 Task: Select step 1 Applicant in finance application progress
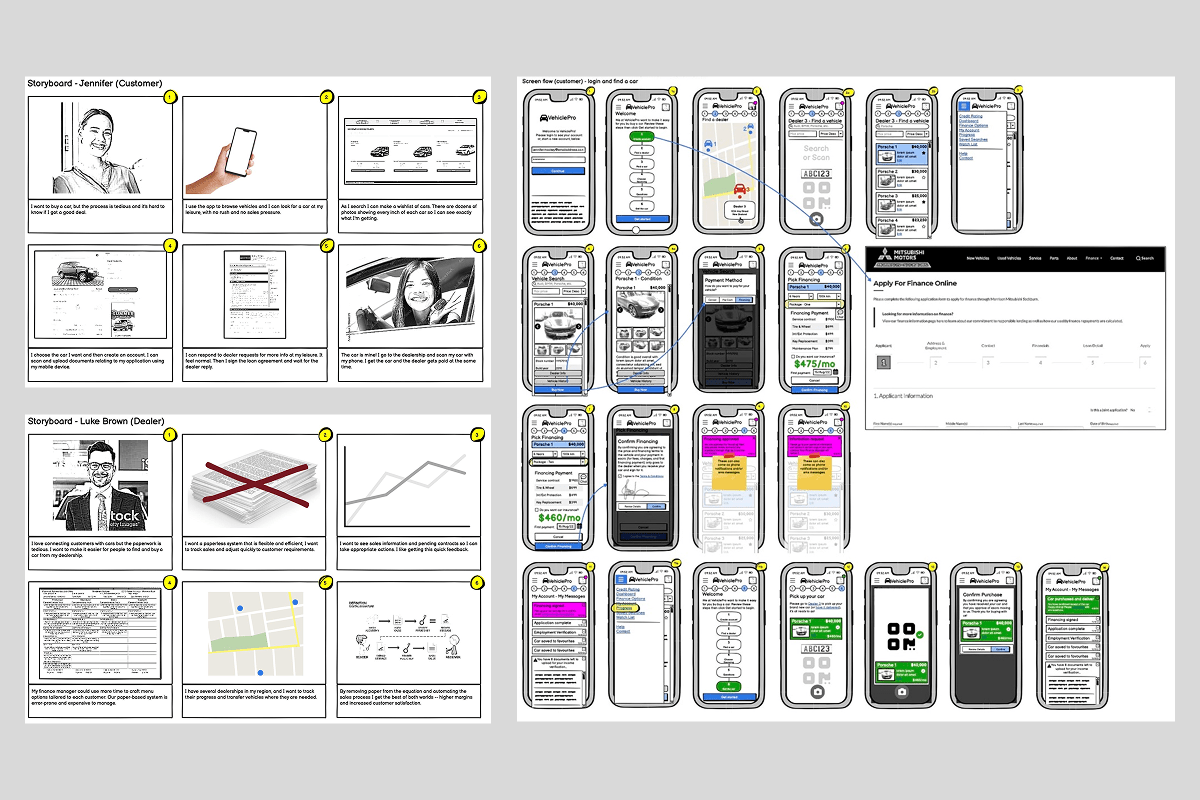(883, 362)
